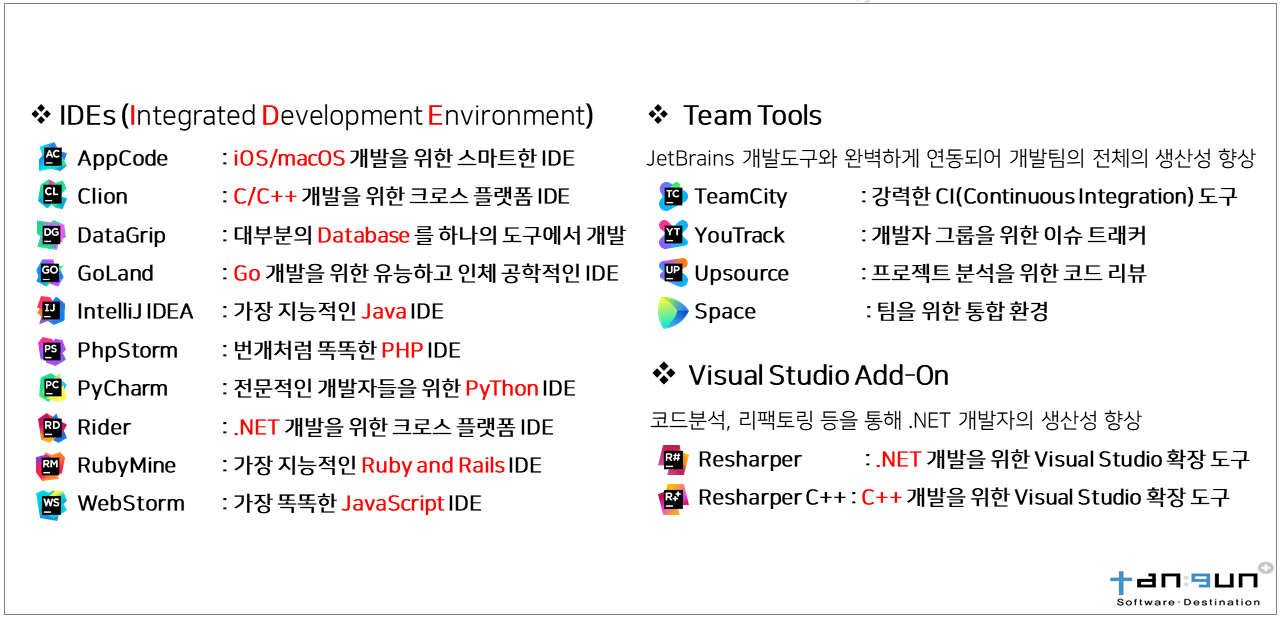The height and width of the screenshot is (618, 1280).
Task: Click the red .NET text in Rider row
Action: coord(255,427)
